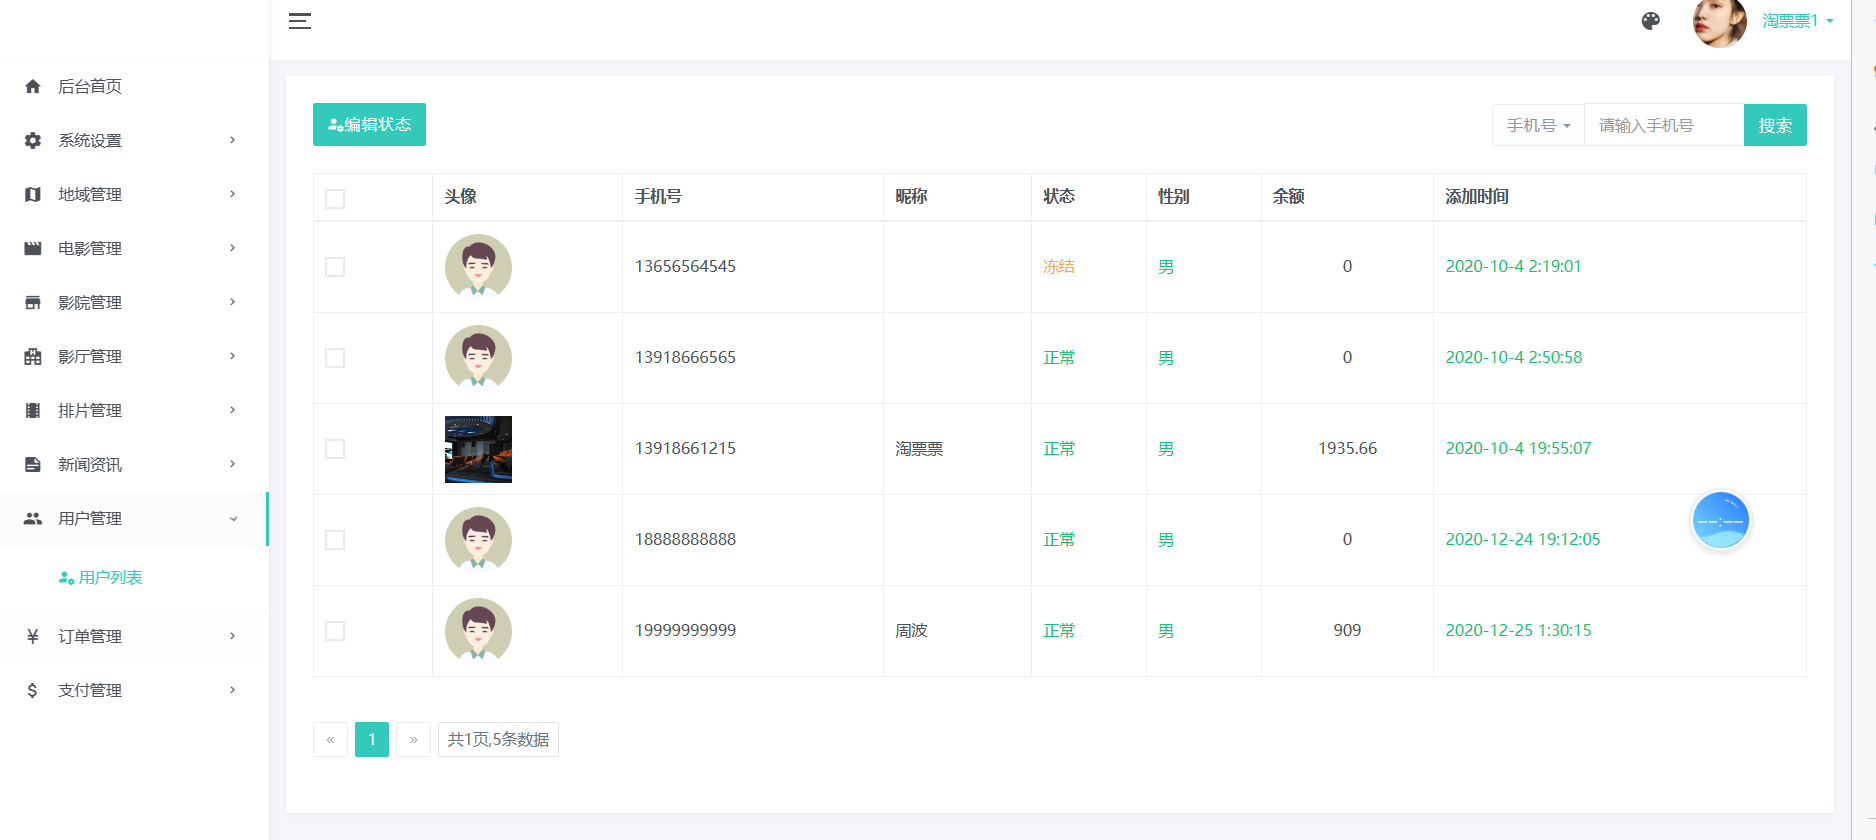
Task: Click the yen icon beside 订单管理
Action: (x=33, y=637)
